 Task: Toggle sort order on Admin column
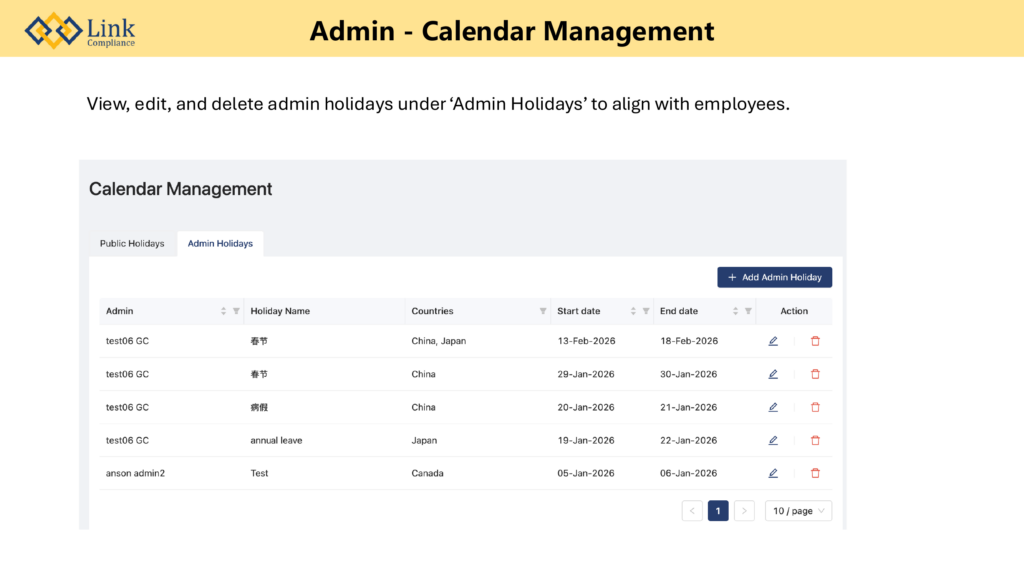click(223, 311)
